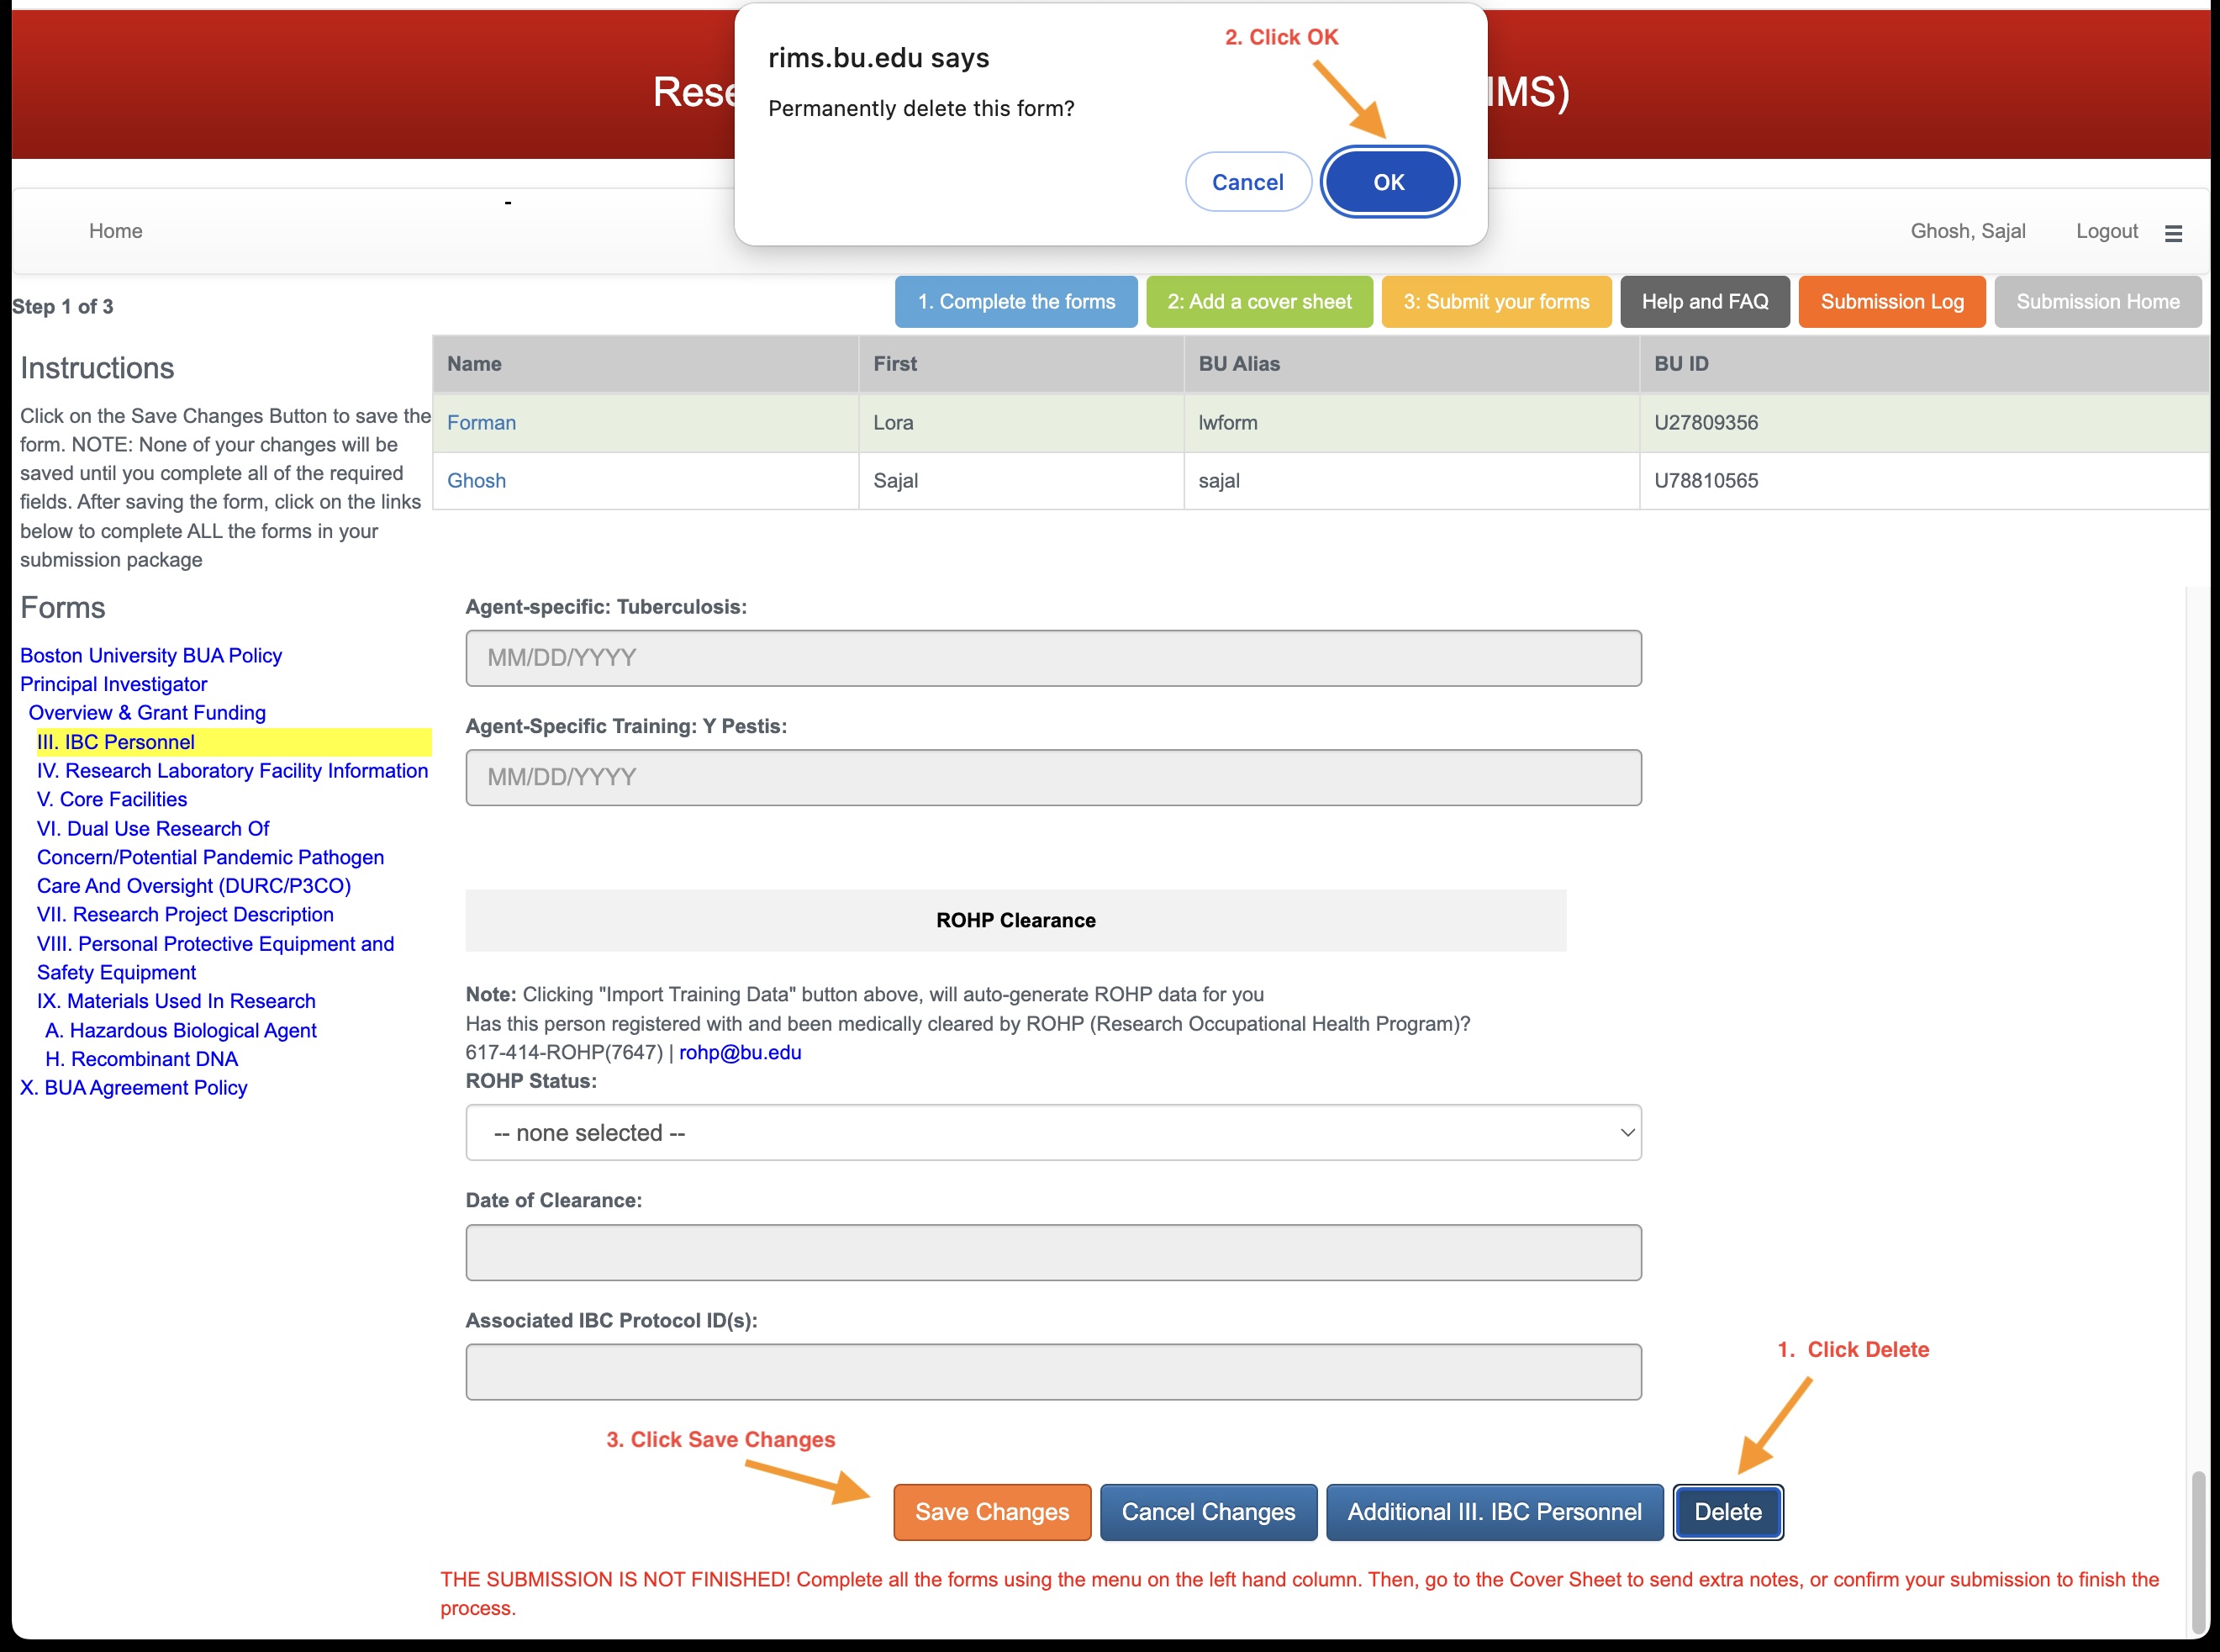
Task: Open VII. Research Project Description form
Action: tap(185, 915)
